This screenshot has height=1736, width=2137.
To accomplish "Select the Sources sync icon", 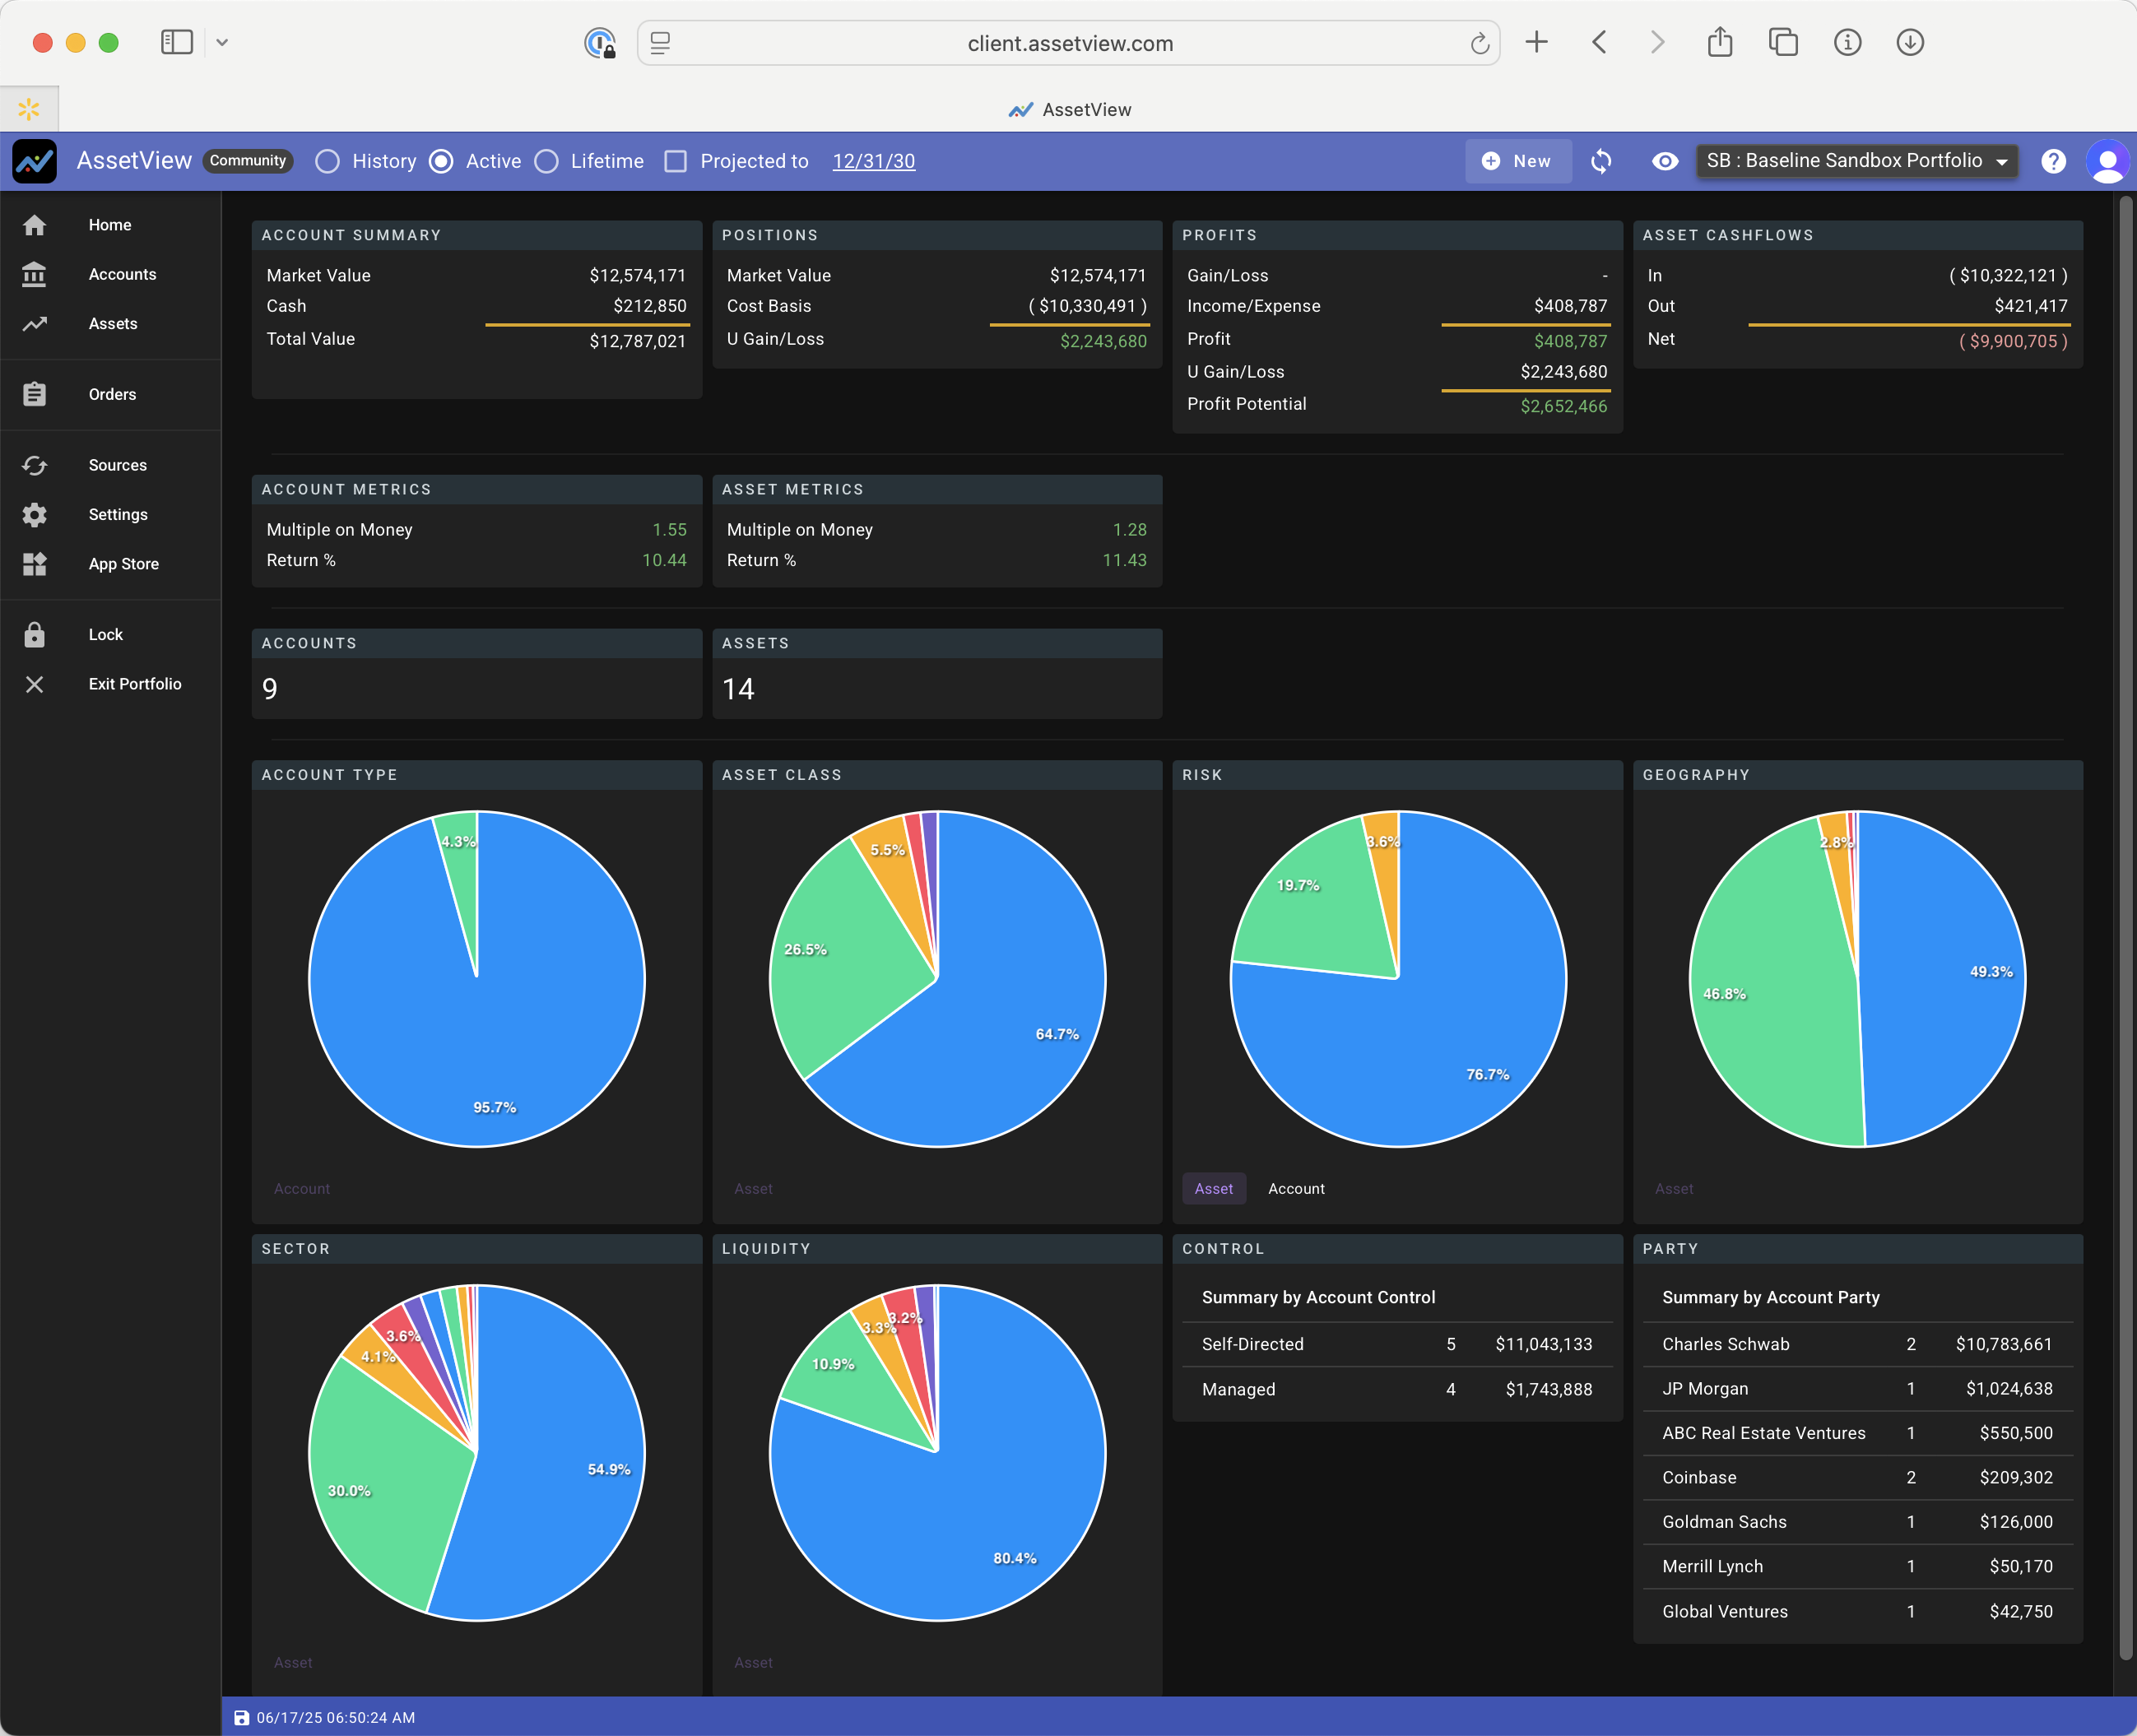I will pyautogui.click(x=35, y=465).
